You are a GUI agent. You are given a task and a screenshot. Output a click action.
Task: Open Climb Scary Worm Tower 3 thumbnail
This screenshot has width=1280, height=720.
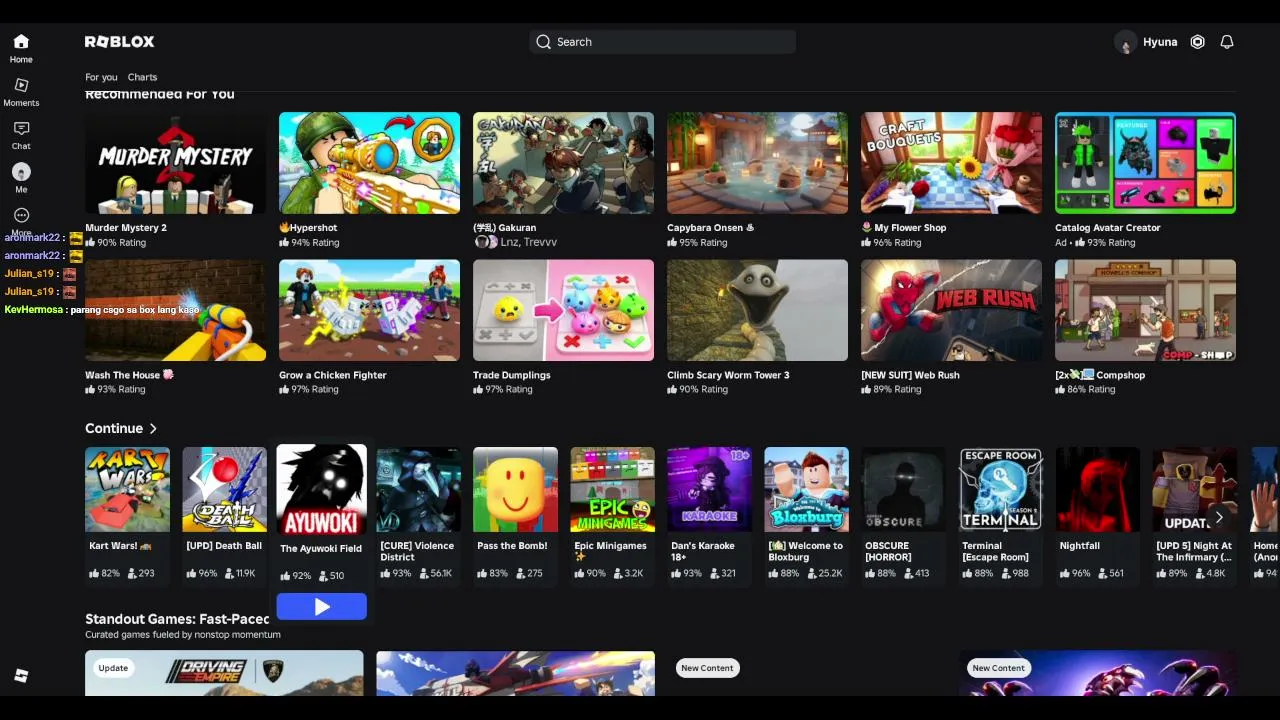tap(757, 310)
